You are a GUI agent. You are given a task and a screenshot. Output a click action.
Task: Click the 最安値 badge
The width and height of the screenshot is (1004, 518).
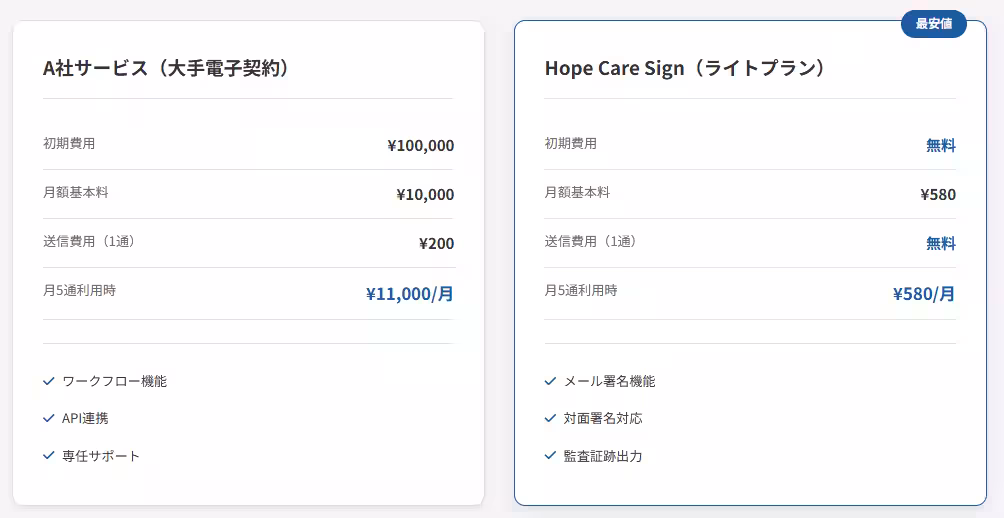pyautogui.click(x=933, y=23)
